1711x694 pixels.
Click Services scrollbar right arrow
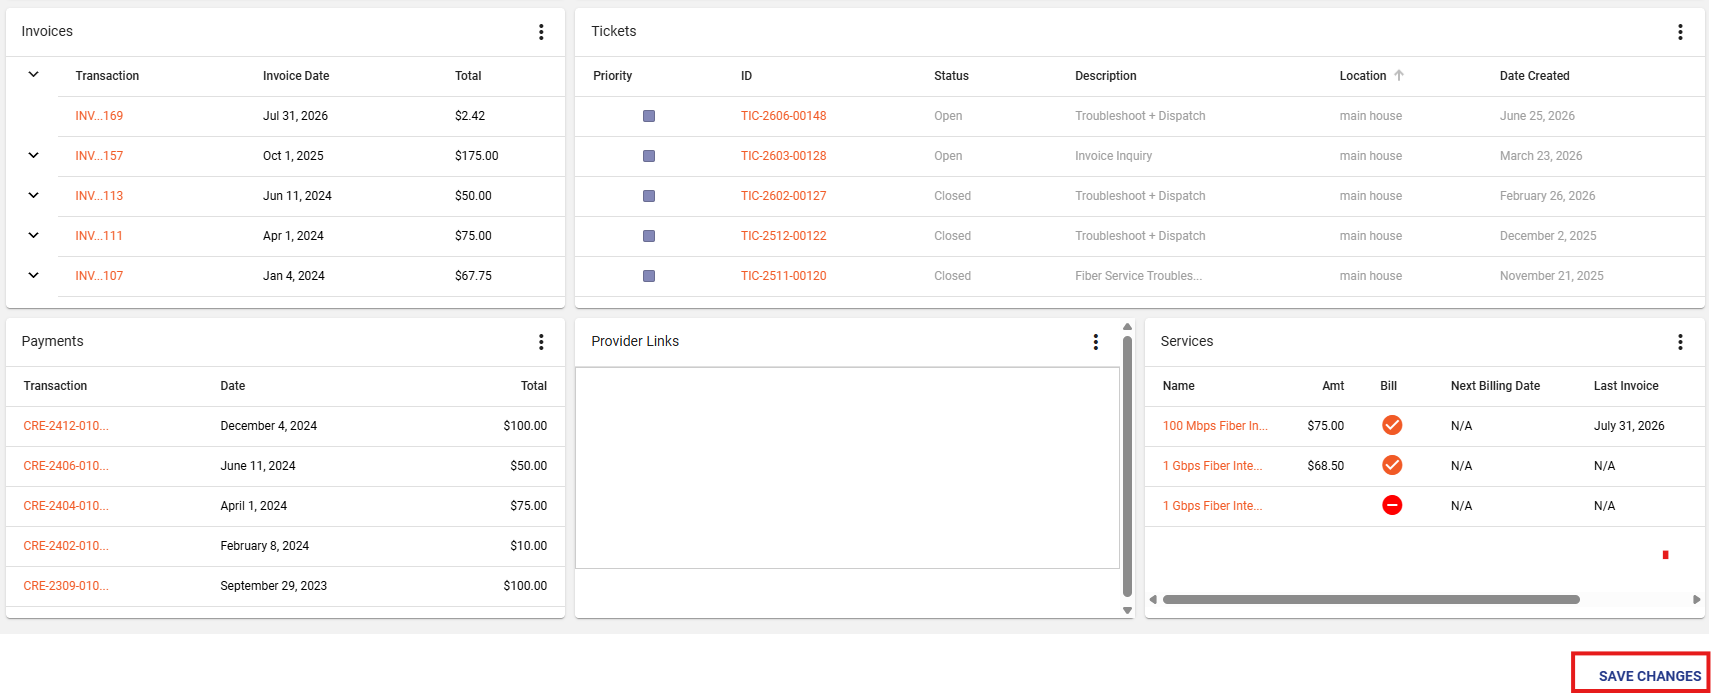click(x=1696, y=600)
